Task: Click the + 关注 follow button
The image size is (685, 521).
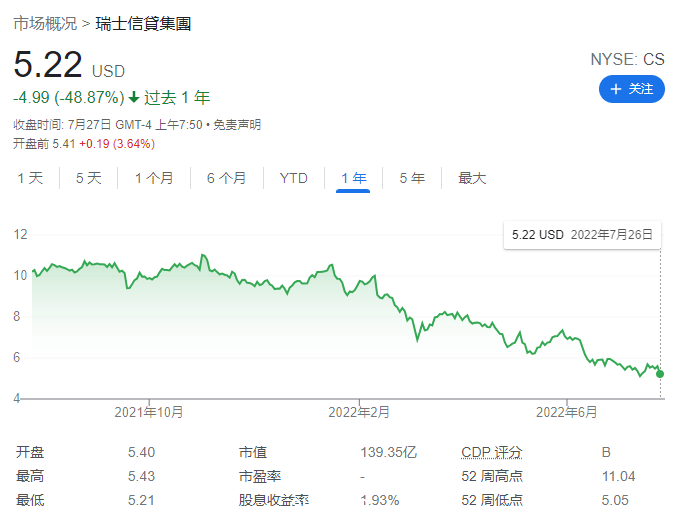Action: pyautogui.click(x=632, y=89)
